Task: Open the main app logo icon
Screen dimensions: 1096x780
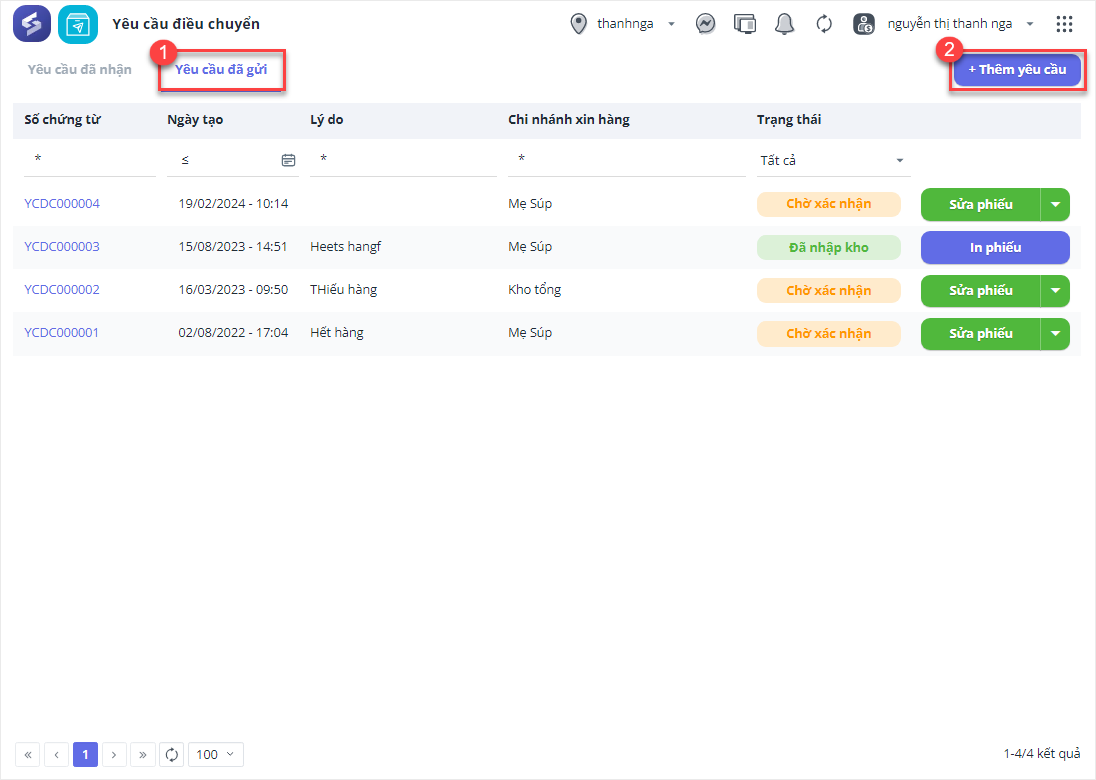Action: click(31, 24)
